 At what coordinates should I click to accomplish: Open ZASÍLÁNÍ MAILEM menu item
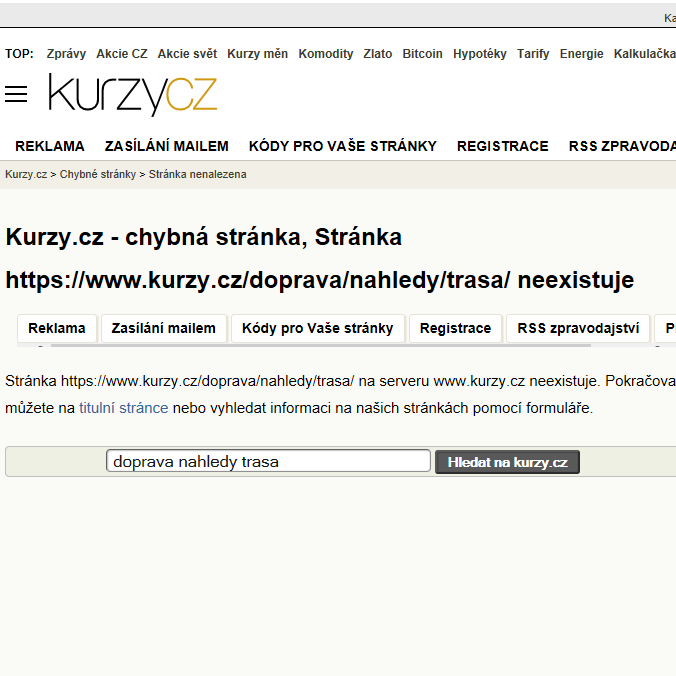pos(166,146)
